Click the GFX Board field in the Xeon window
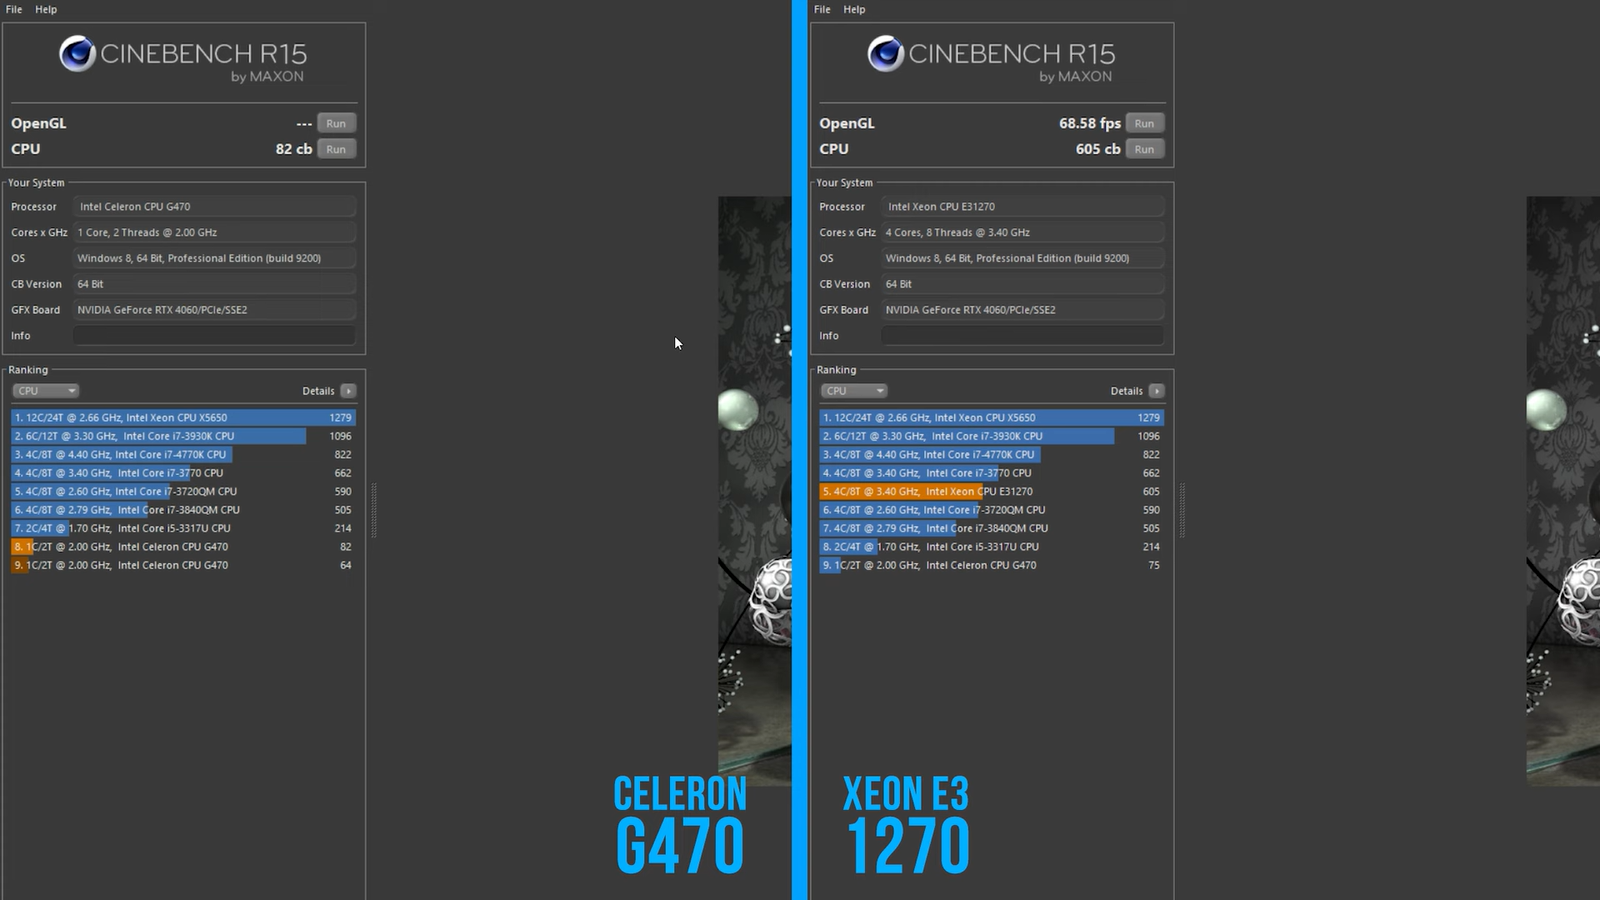This screenshot has height=900, width=1600. pos(1022,310)
